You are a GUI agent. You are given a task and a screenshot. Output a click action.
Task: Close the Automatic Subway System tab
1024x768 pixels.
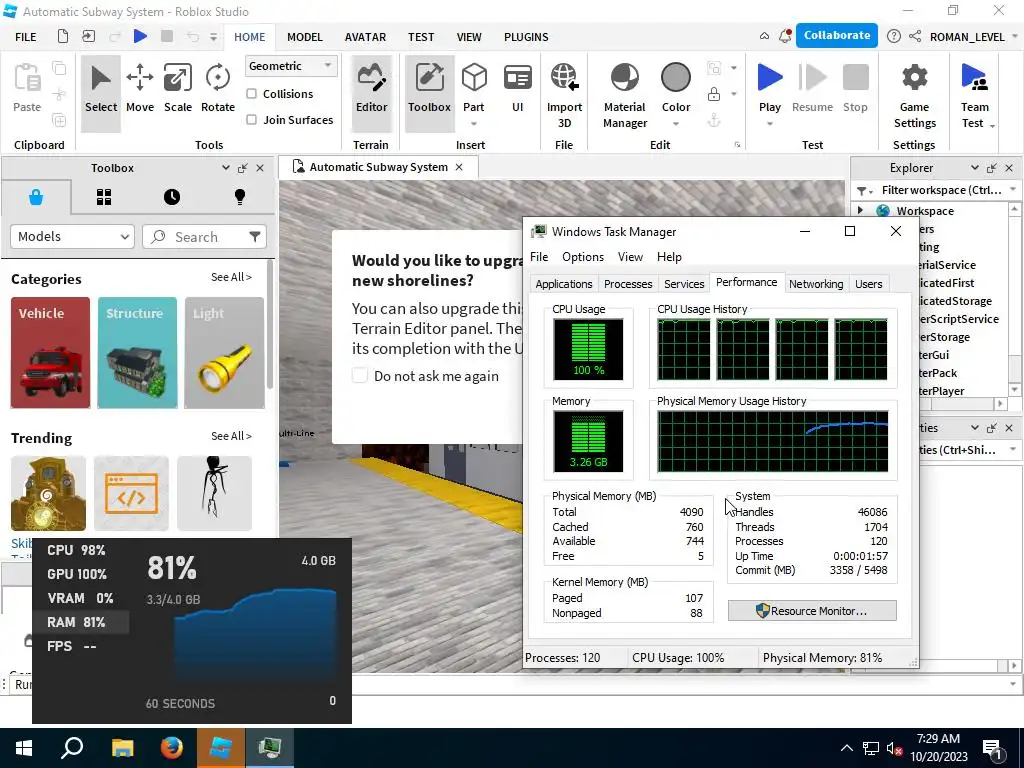point(459,167)
